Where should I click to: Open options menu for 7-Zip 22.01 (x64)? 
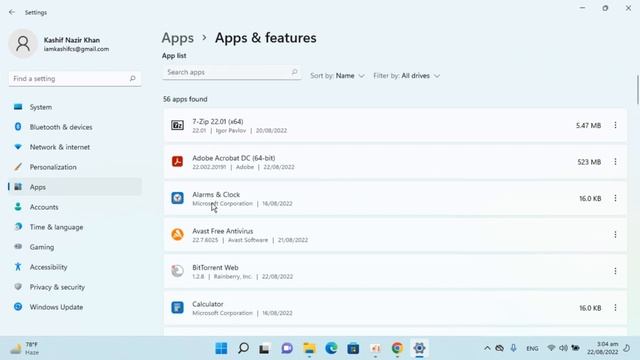pos(615,125)
